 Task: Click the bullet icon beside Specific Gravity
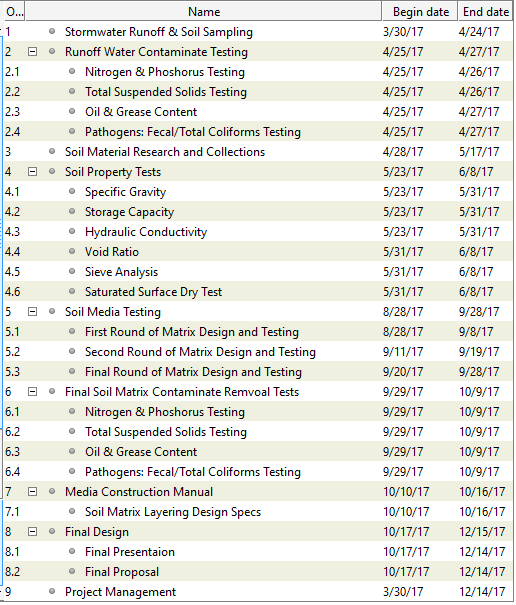coord(72,191)
